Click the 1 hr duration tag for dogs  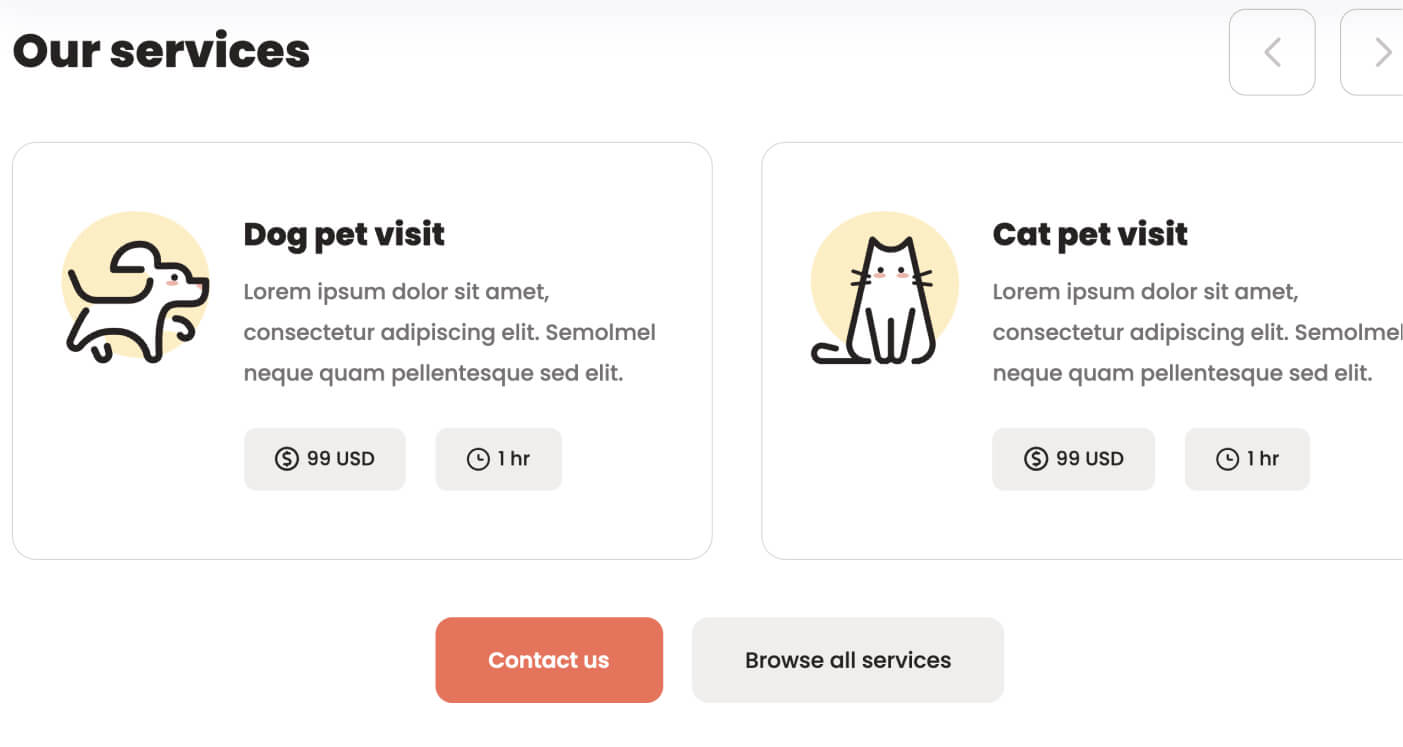(x=498, y=459)
